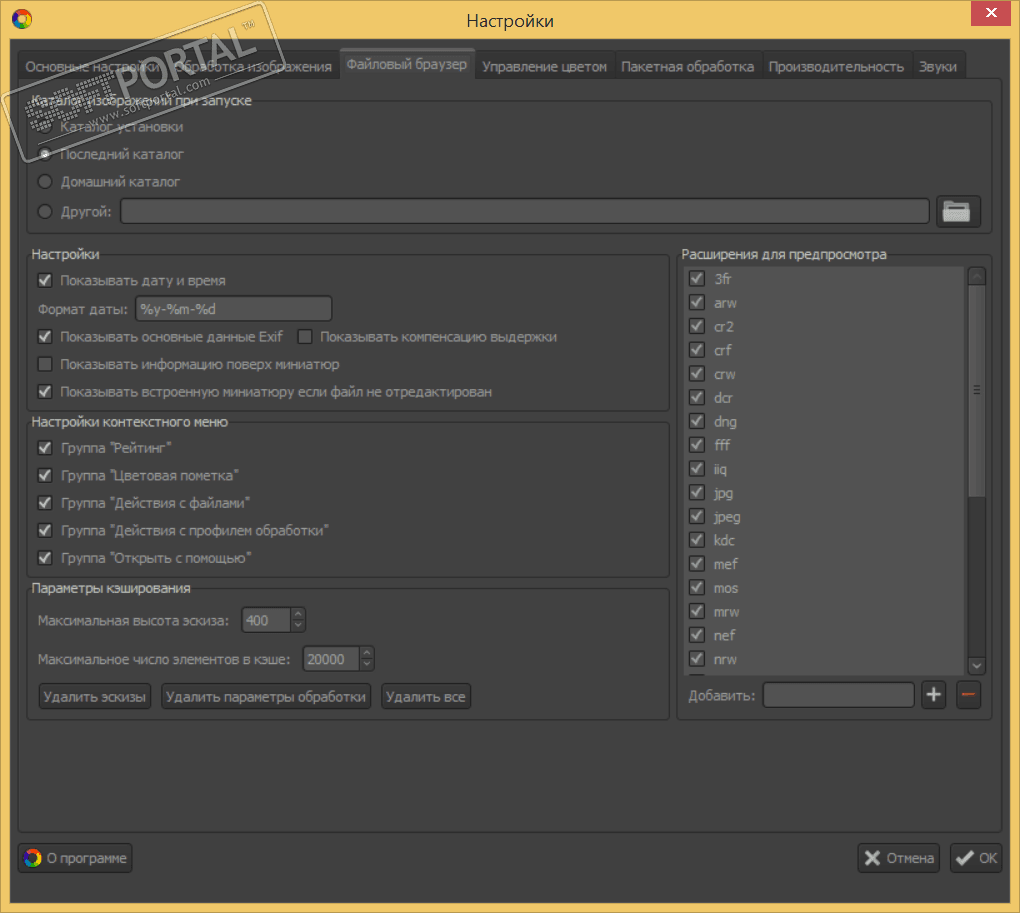Enable Показывать информацию поверх миниатюр

pyautogui.click(x=45, y=364)
